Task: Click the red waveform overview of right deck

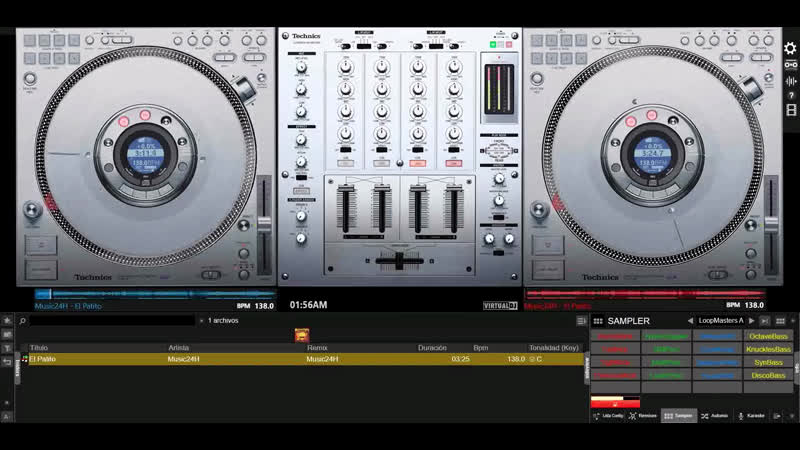Action: [645, 294]
